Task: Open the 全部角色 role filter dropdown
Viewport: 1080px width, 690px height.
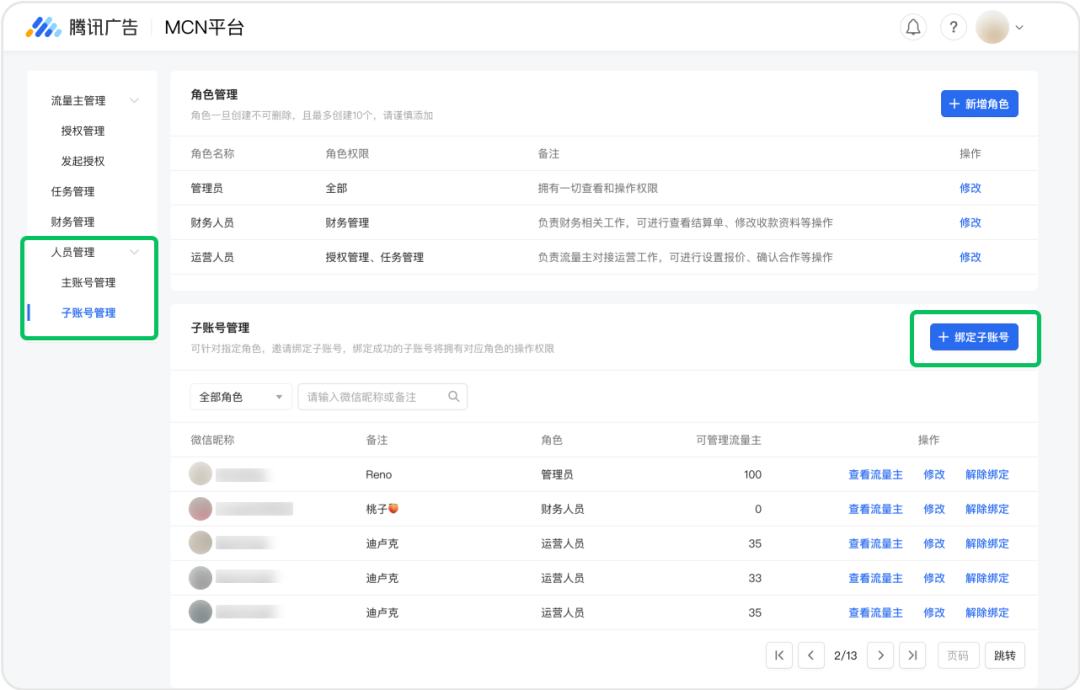Action: (x=240, y=396)
